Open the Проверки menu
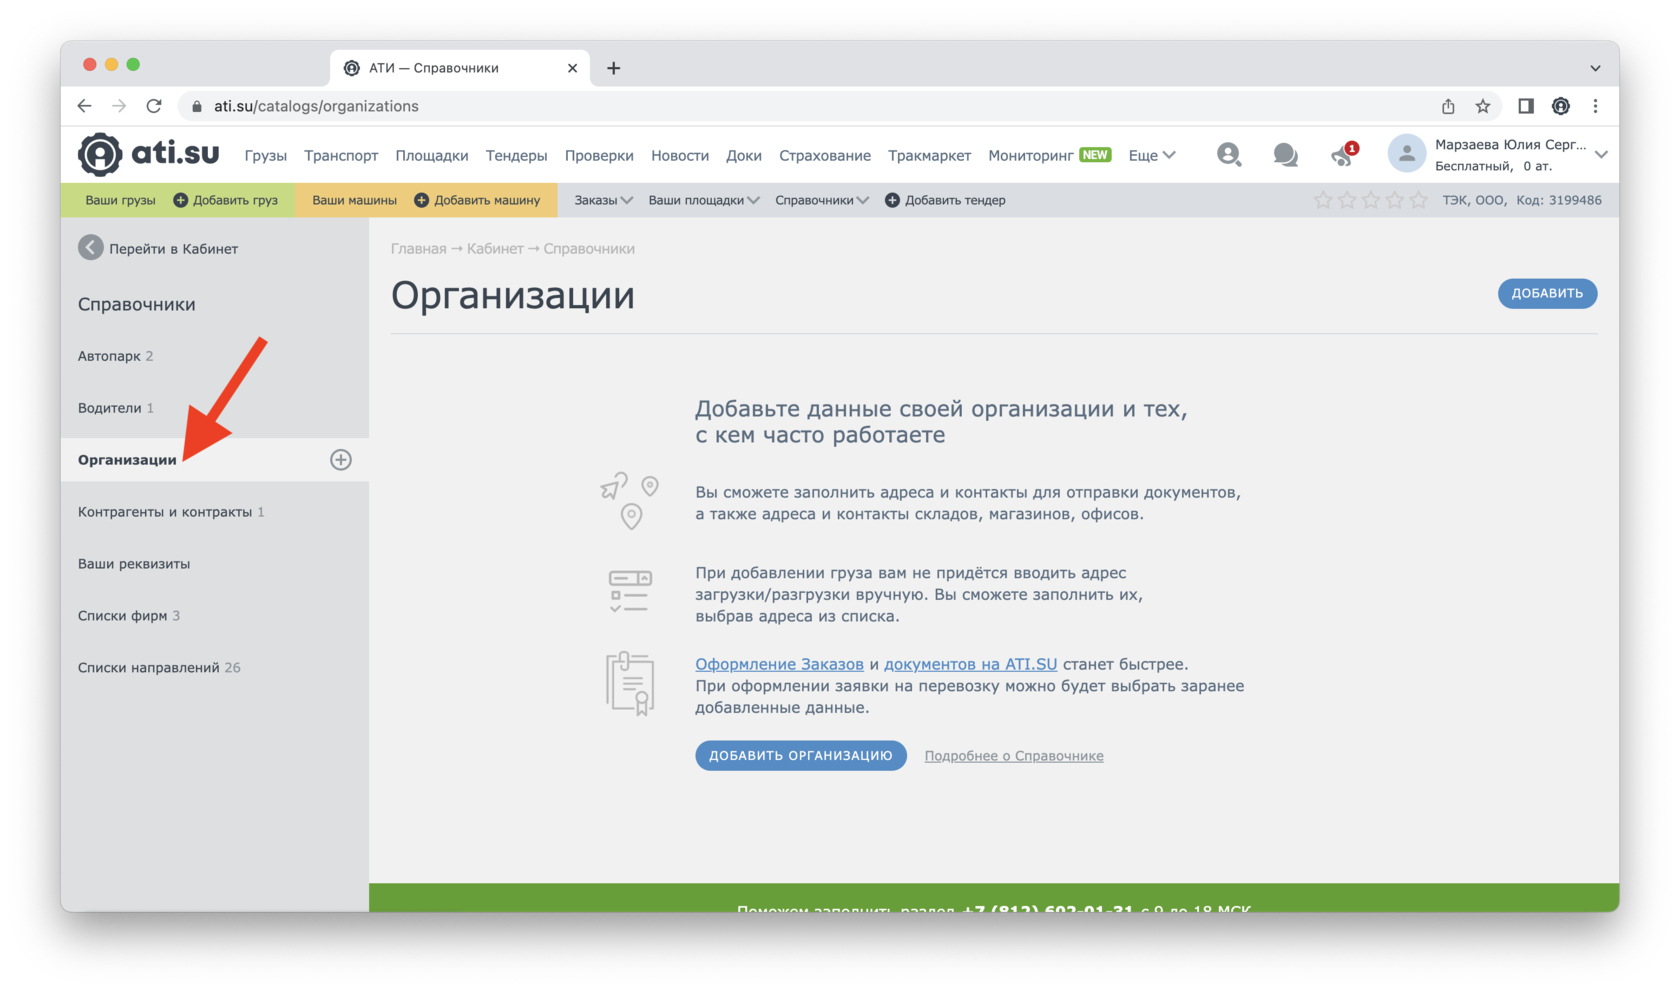Viewport: 1680px width, 992px height. [599, 155]
